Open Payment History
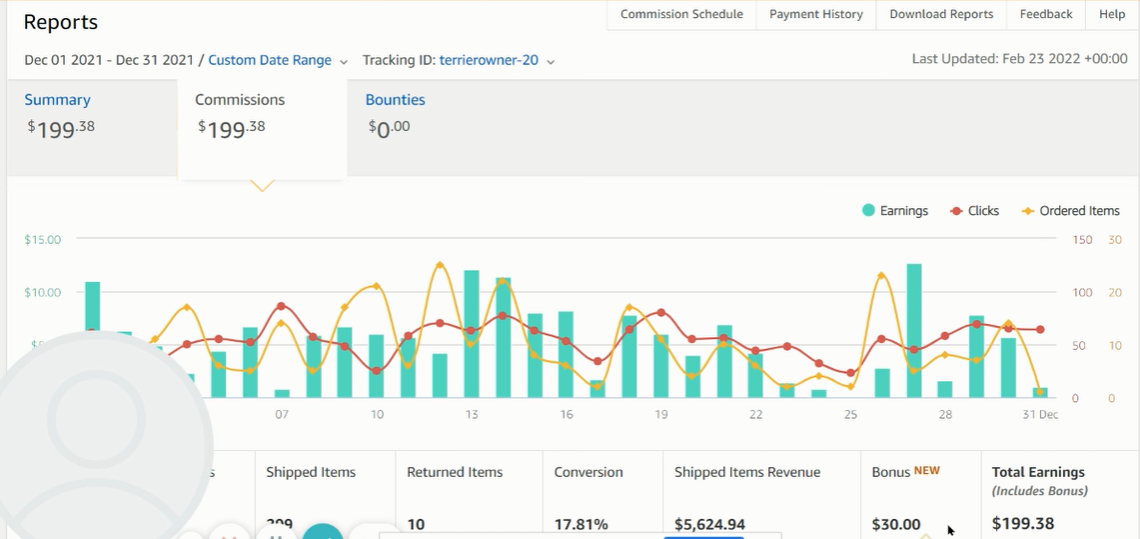This screenshot has width=1140, height=539. pyautogui.click(x=816, y=15)
